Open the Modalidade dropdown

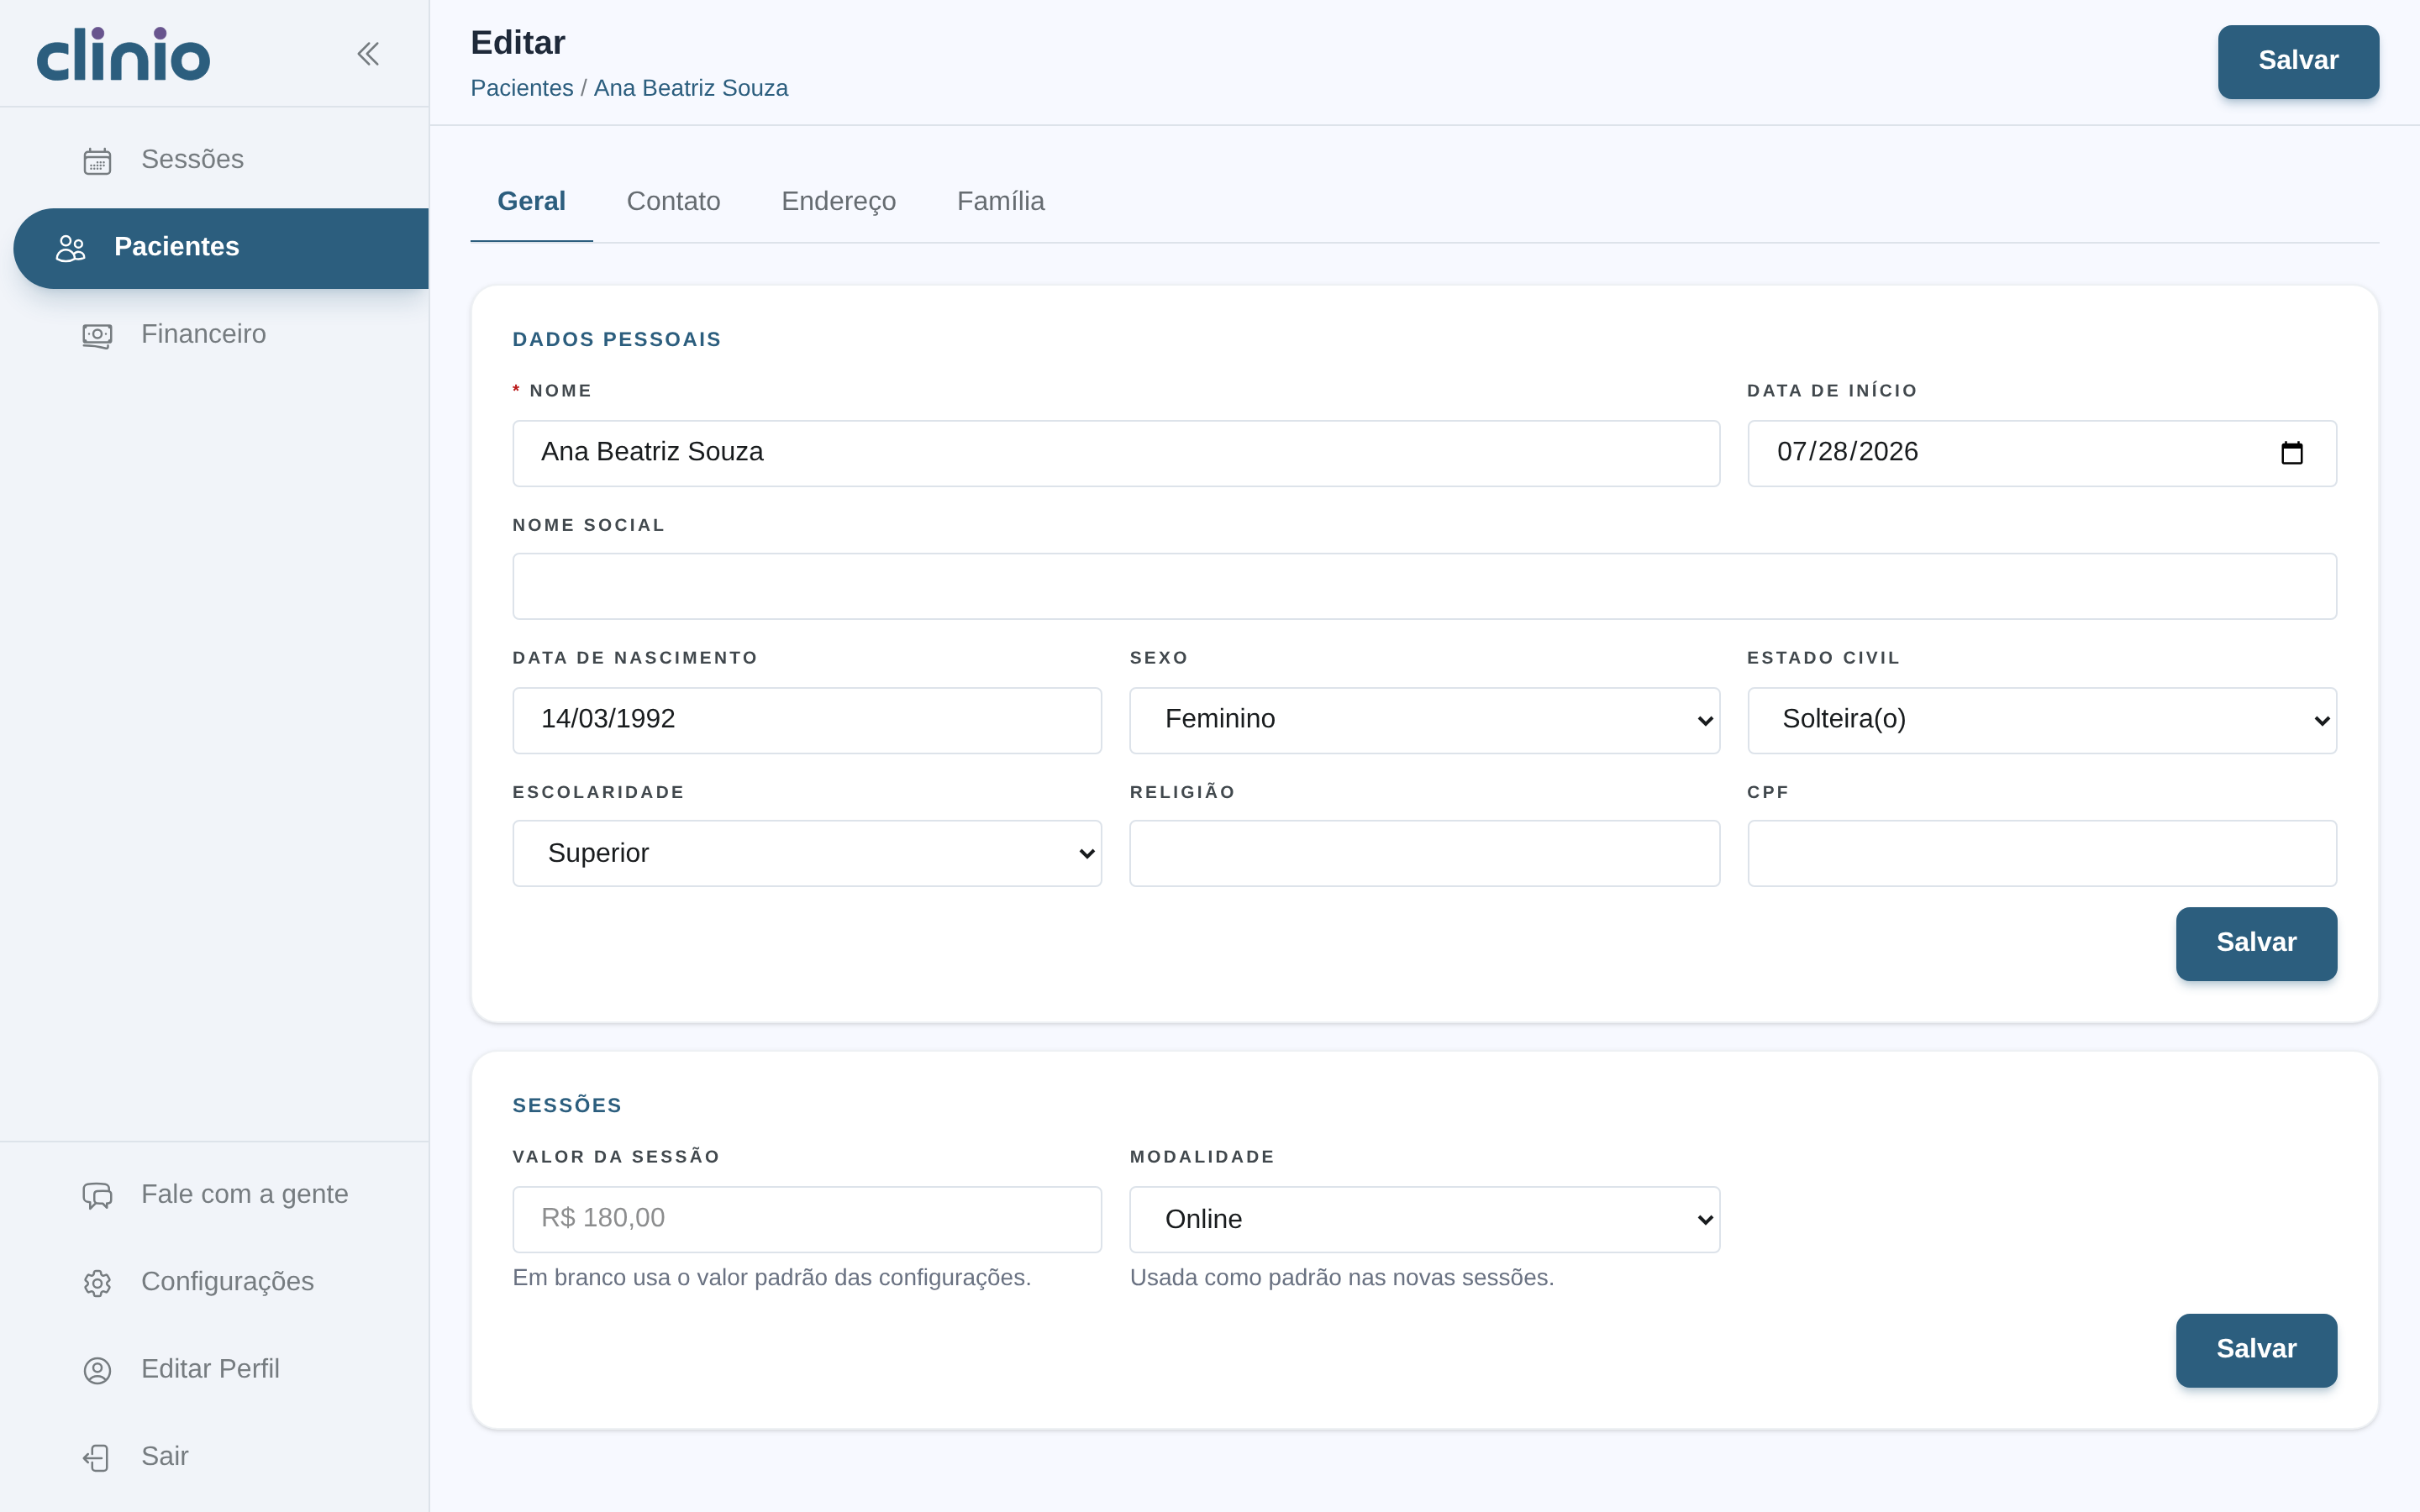click(1424, 1219)
